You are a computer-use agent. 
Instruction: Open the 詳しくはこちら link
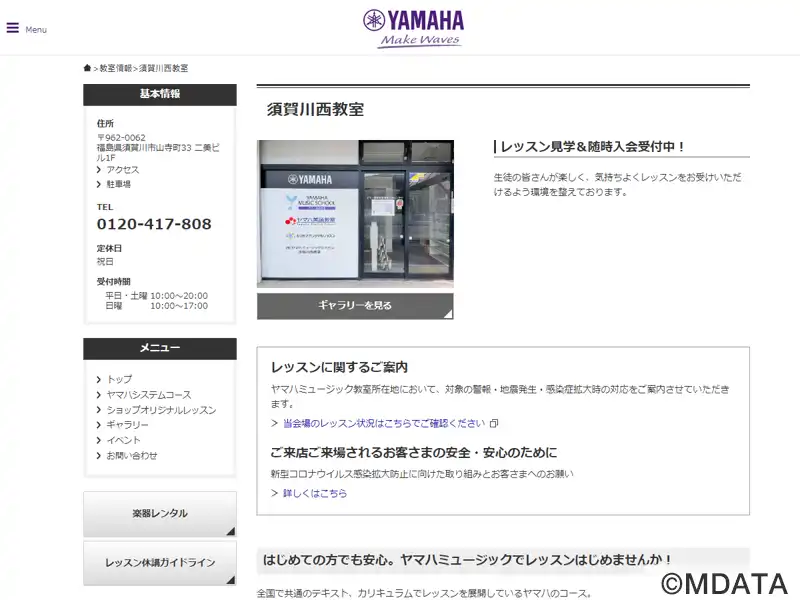click(x=315, y=493)
